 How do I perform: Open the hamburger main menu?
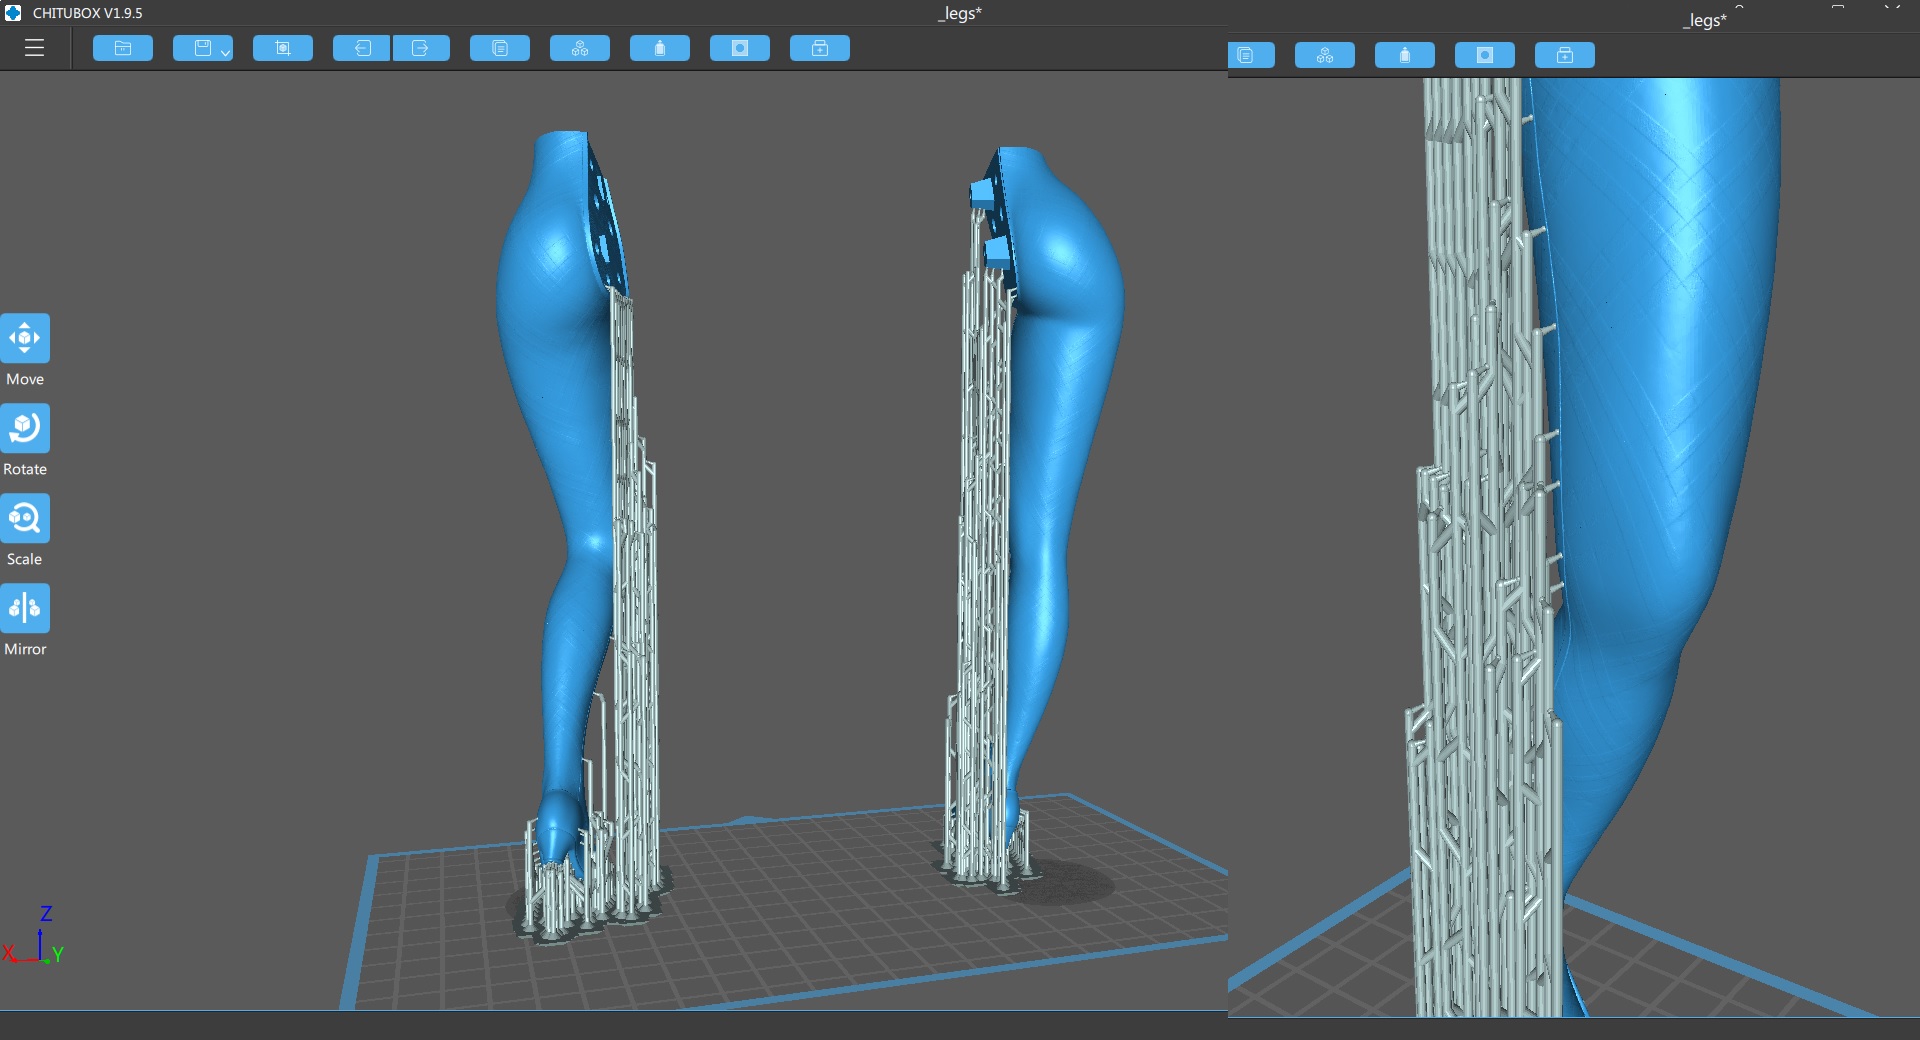pos(34,48)
